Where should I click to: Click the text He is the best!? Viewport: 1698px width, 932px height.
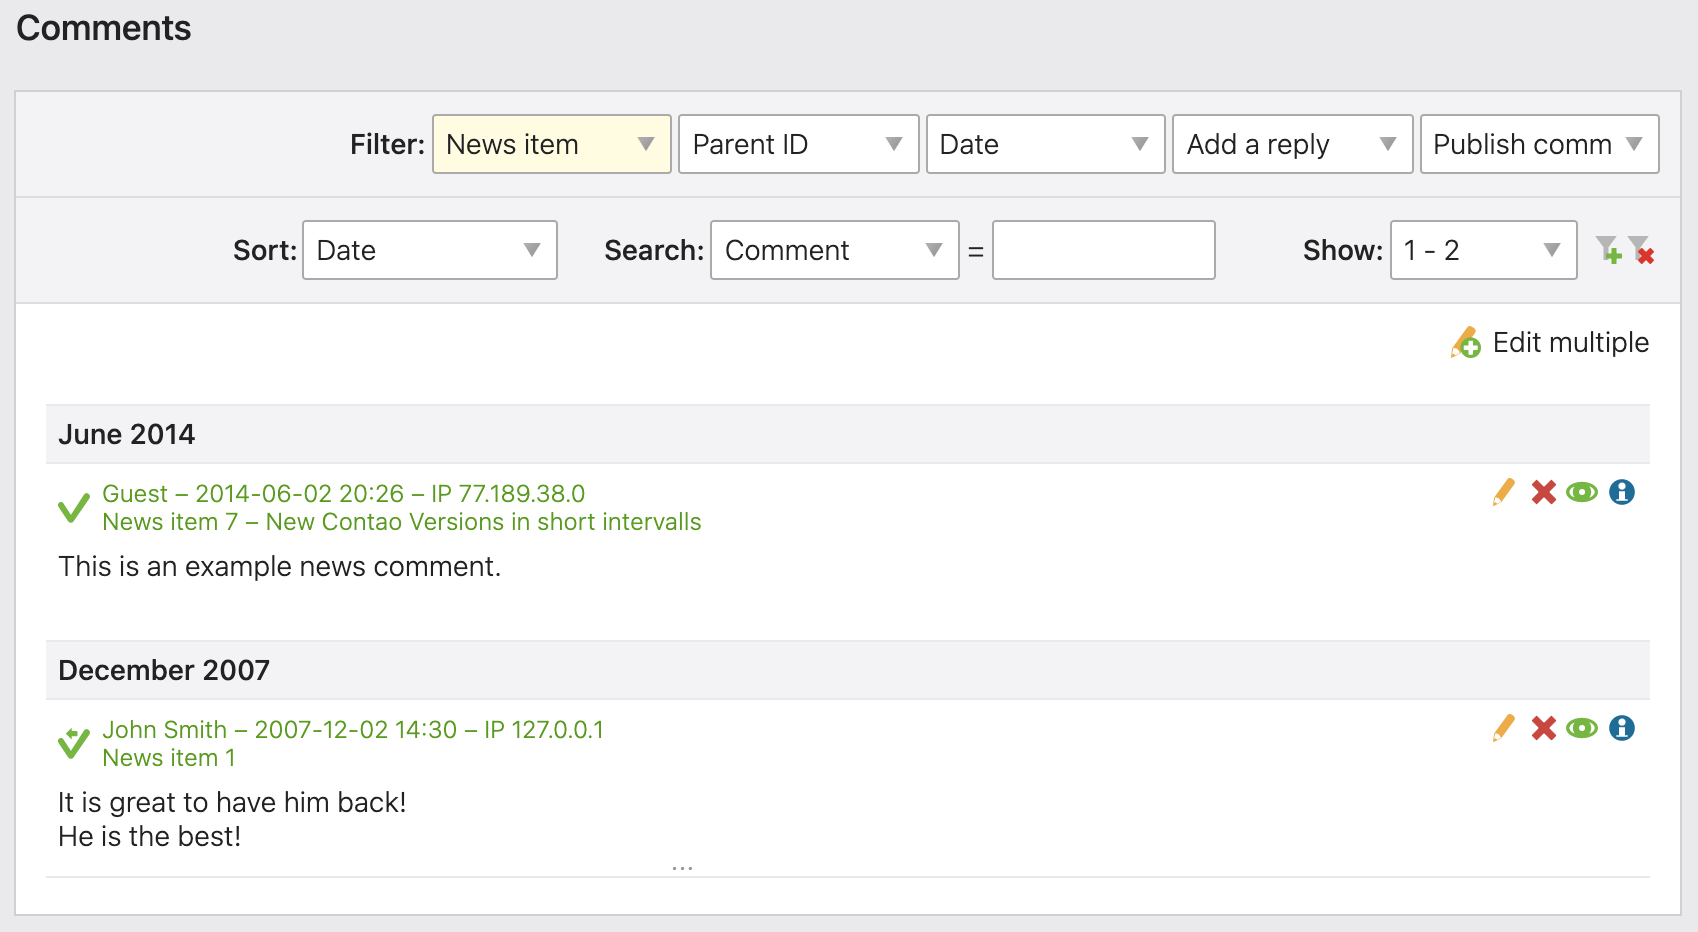(150, 836)
